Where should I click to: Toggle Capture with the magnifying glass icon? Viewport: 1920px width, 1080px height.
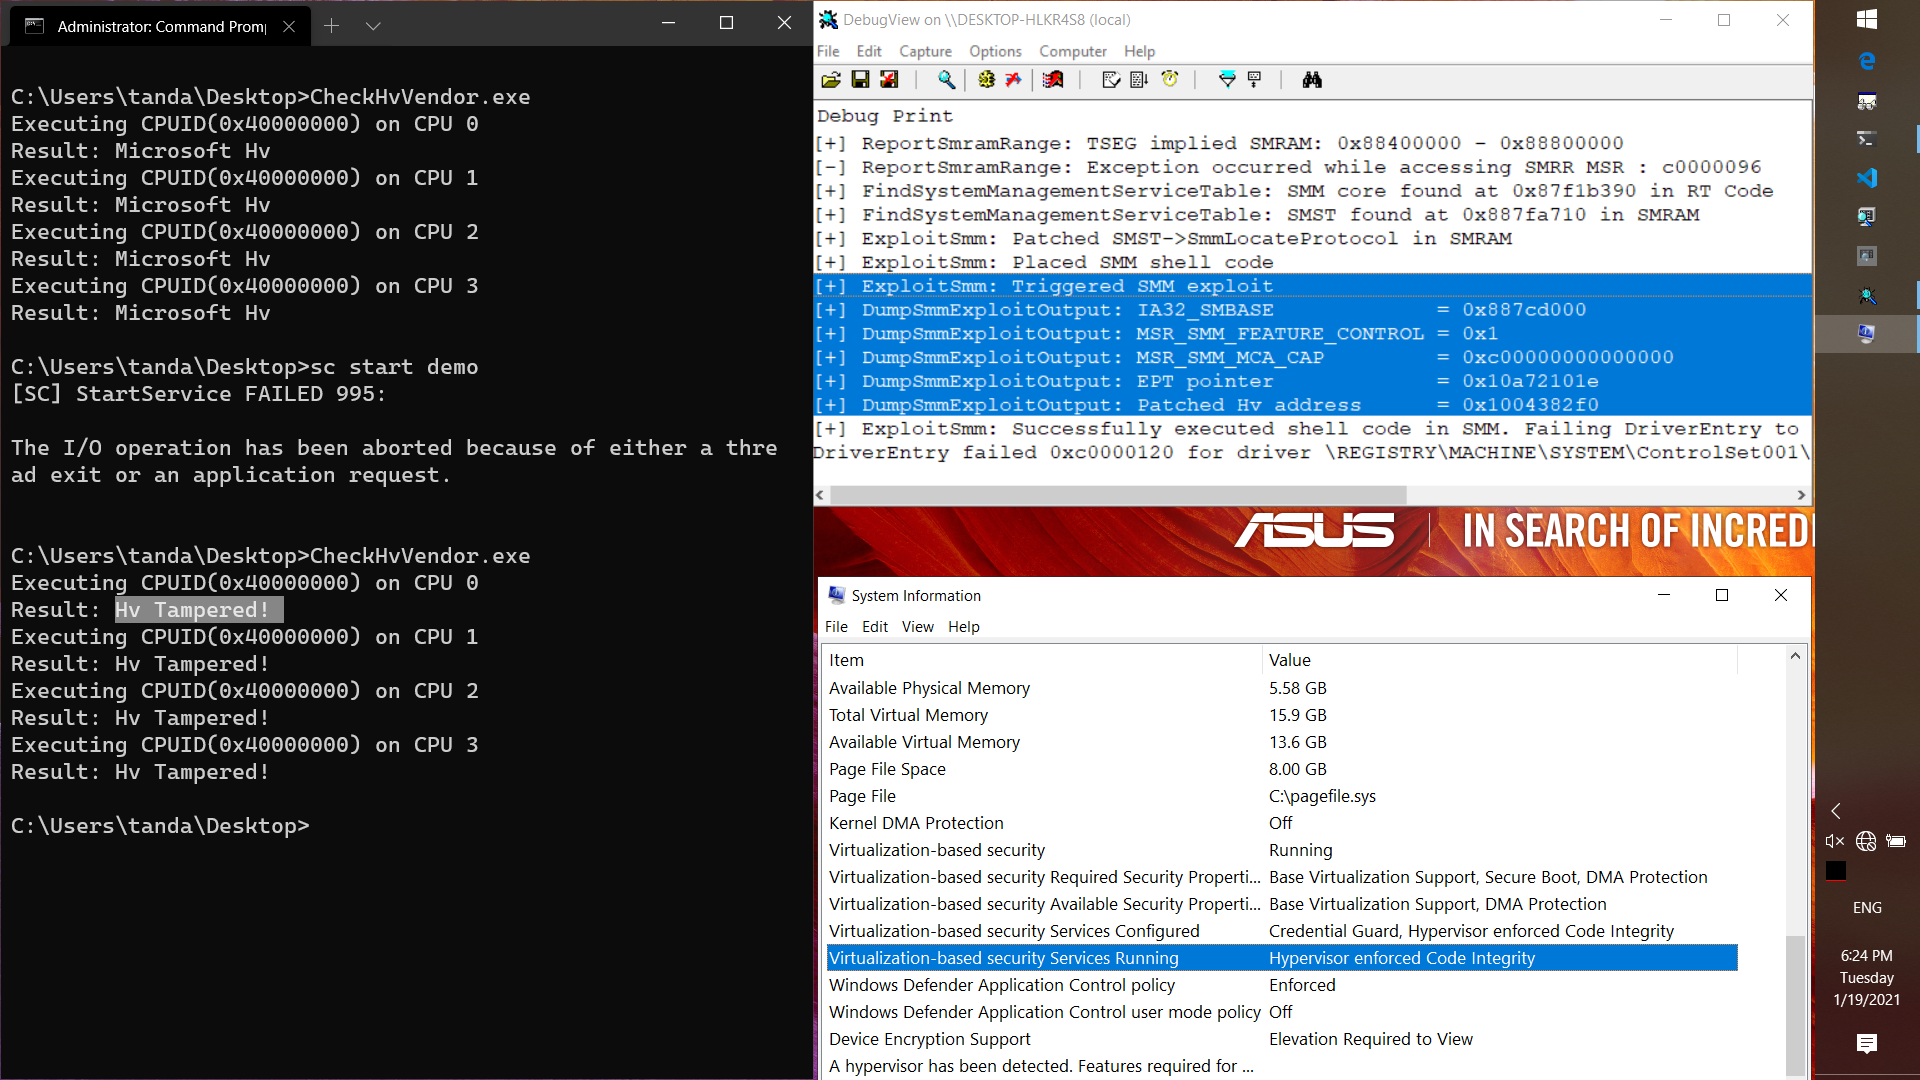coord(946,80)
